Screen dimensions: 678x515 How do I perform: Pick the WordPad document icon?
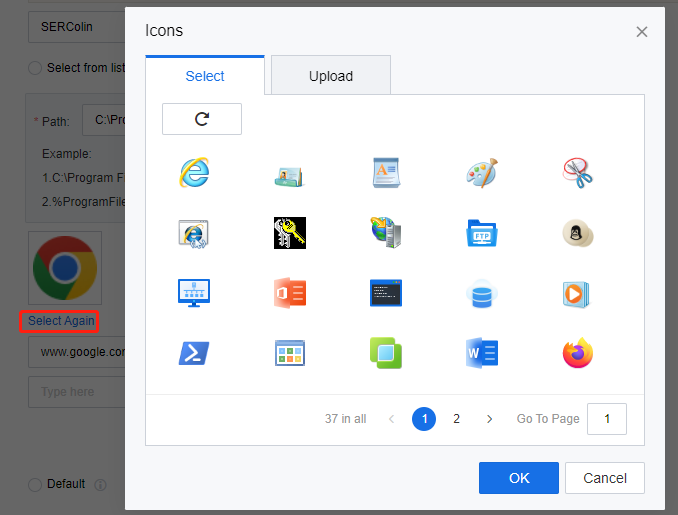pyautogui.click(x=386, y=173)
